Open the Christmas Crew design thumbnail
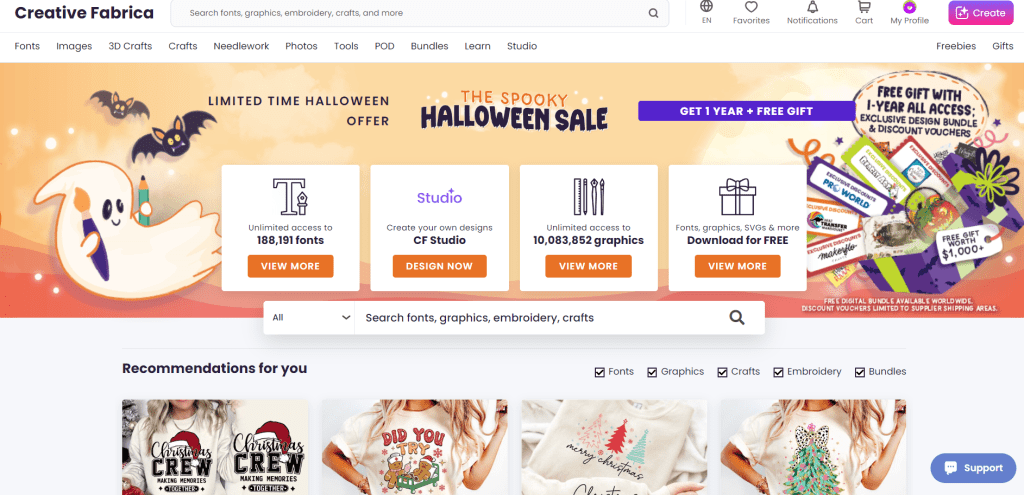Image resolution: width=1024 pixels, height=495 pixels. [x=215, y=447]
